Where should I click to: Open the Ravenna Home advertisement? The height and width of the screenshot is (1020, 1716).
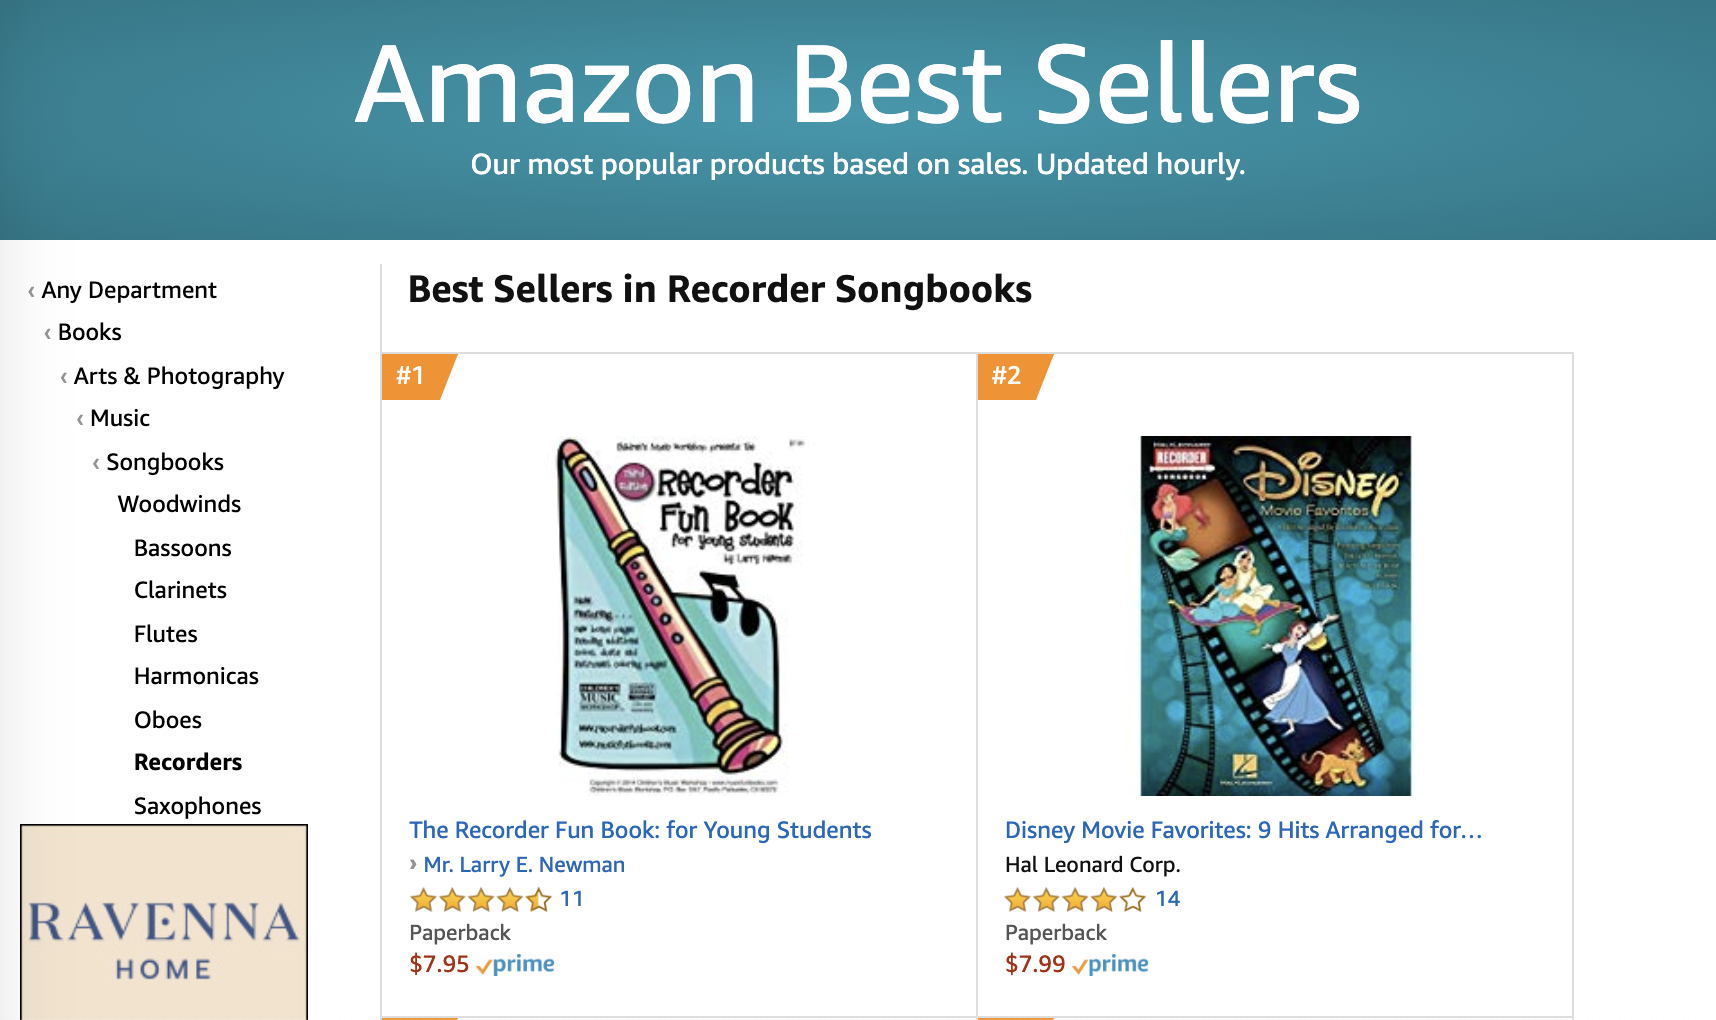point(164,922)
